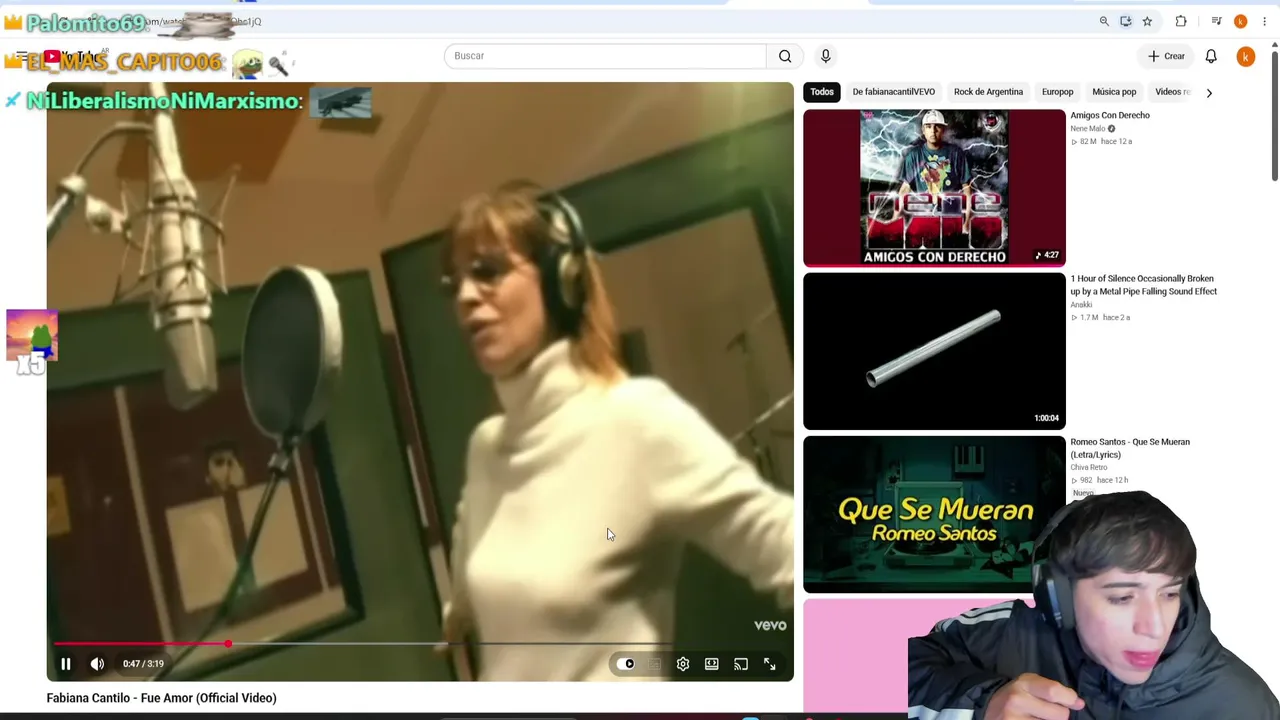Open the Que Se Mueran thumbnail
Viewport: 1280px width, 720px height.
pos(934,514)
